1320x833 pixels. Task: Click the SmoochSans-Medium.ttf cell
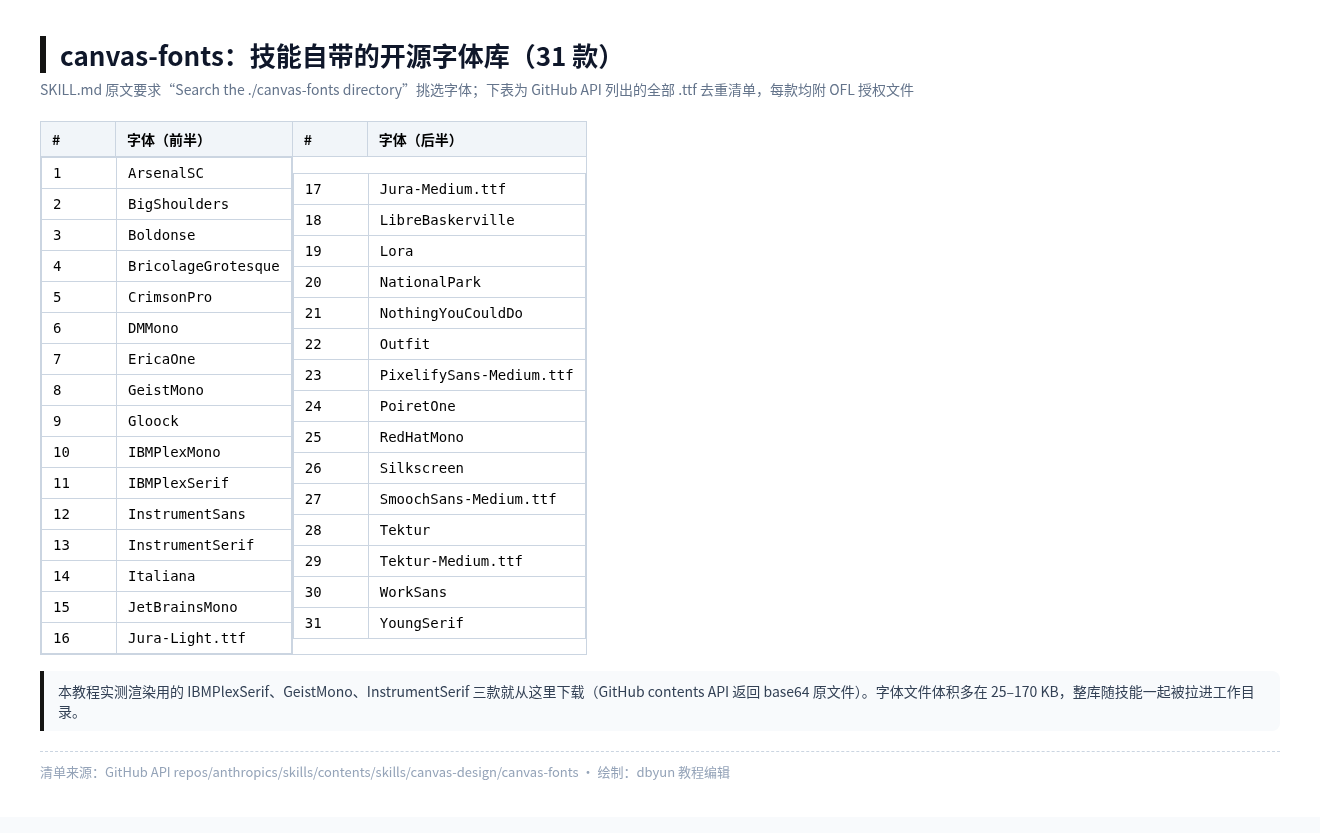(x=476, y=499)
